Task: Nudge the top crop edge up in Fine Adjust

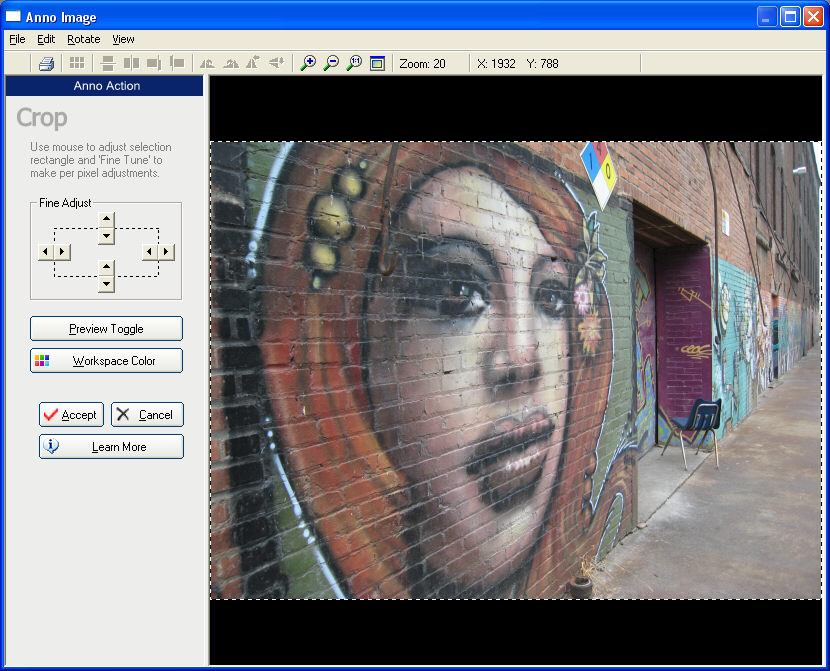Action: pos(106,219)
